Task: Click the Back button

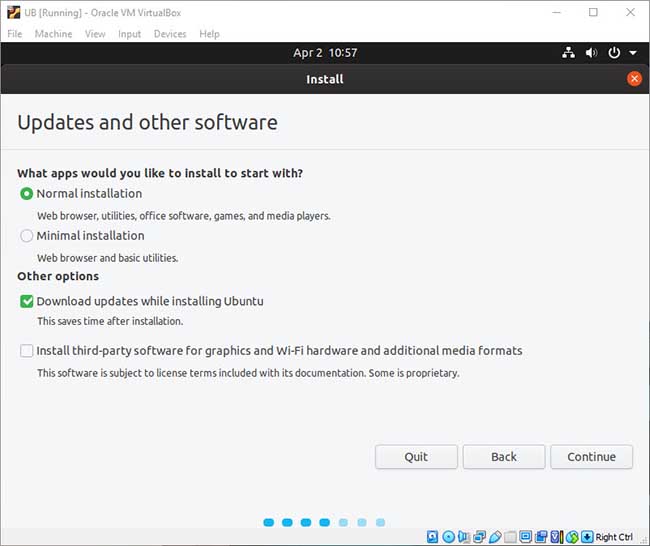Action: (504, 457)
